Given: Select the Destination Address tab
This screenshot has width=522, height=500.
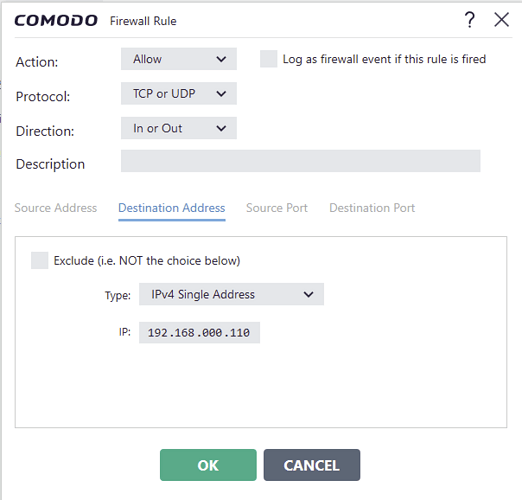Looking at the screenshot, I should pos(172,208).
